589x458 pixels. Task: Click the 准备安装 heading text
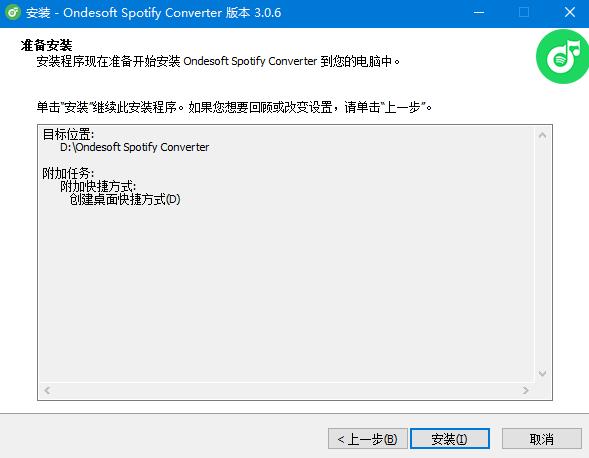click(x=47, y=45)
